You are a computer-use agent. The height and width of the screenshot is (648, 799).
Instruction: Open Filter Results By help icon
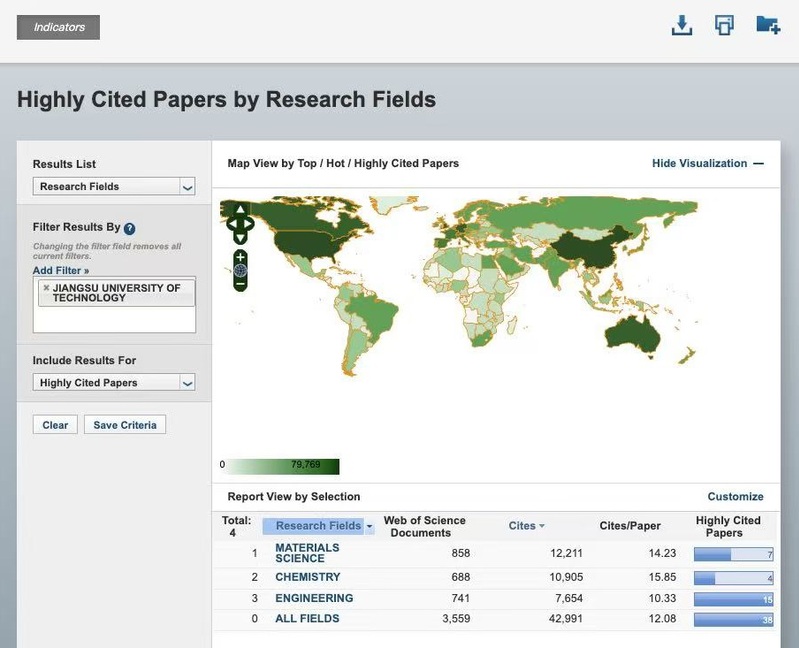pos(129,228)
